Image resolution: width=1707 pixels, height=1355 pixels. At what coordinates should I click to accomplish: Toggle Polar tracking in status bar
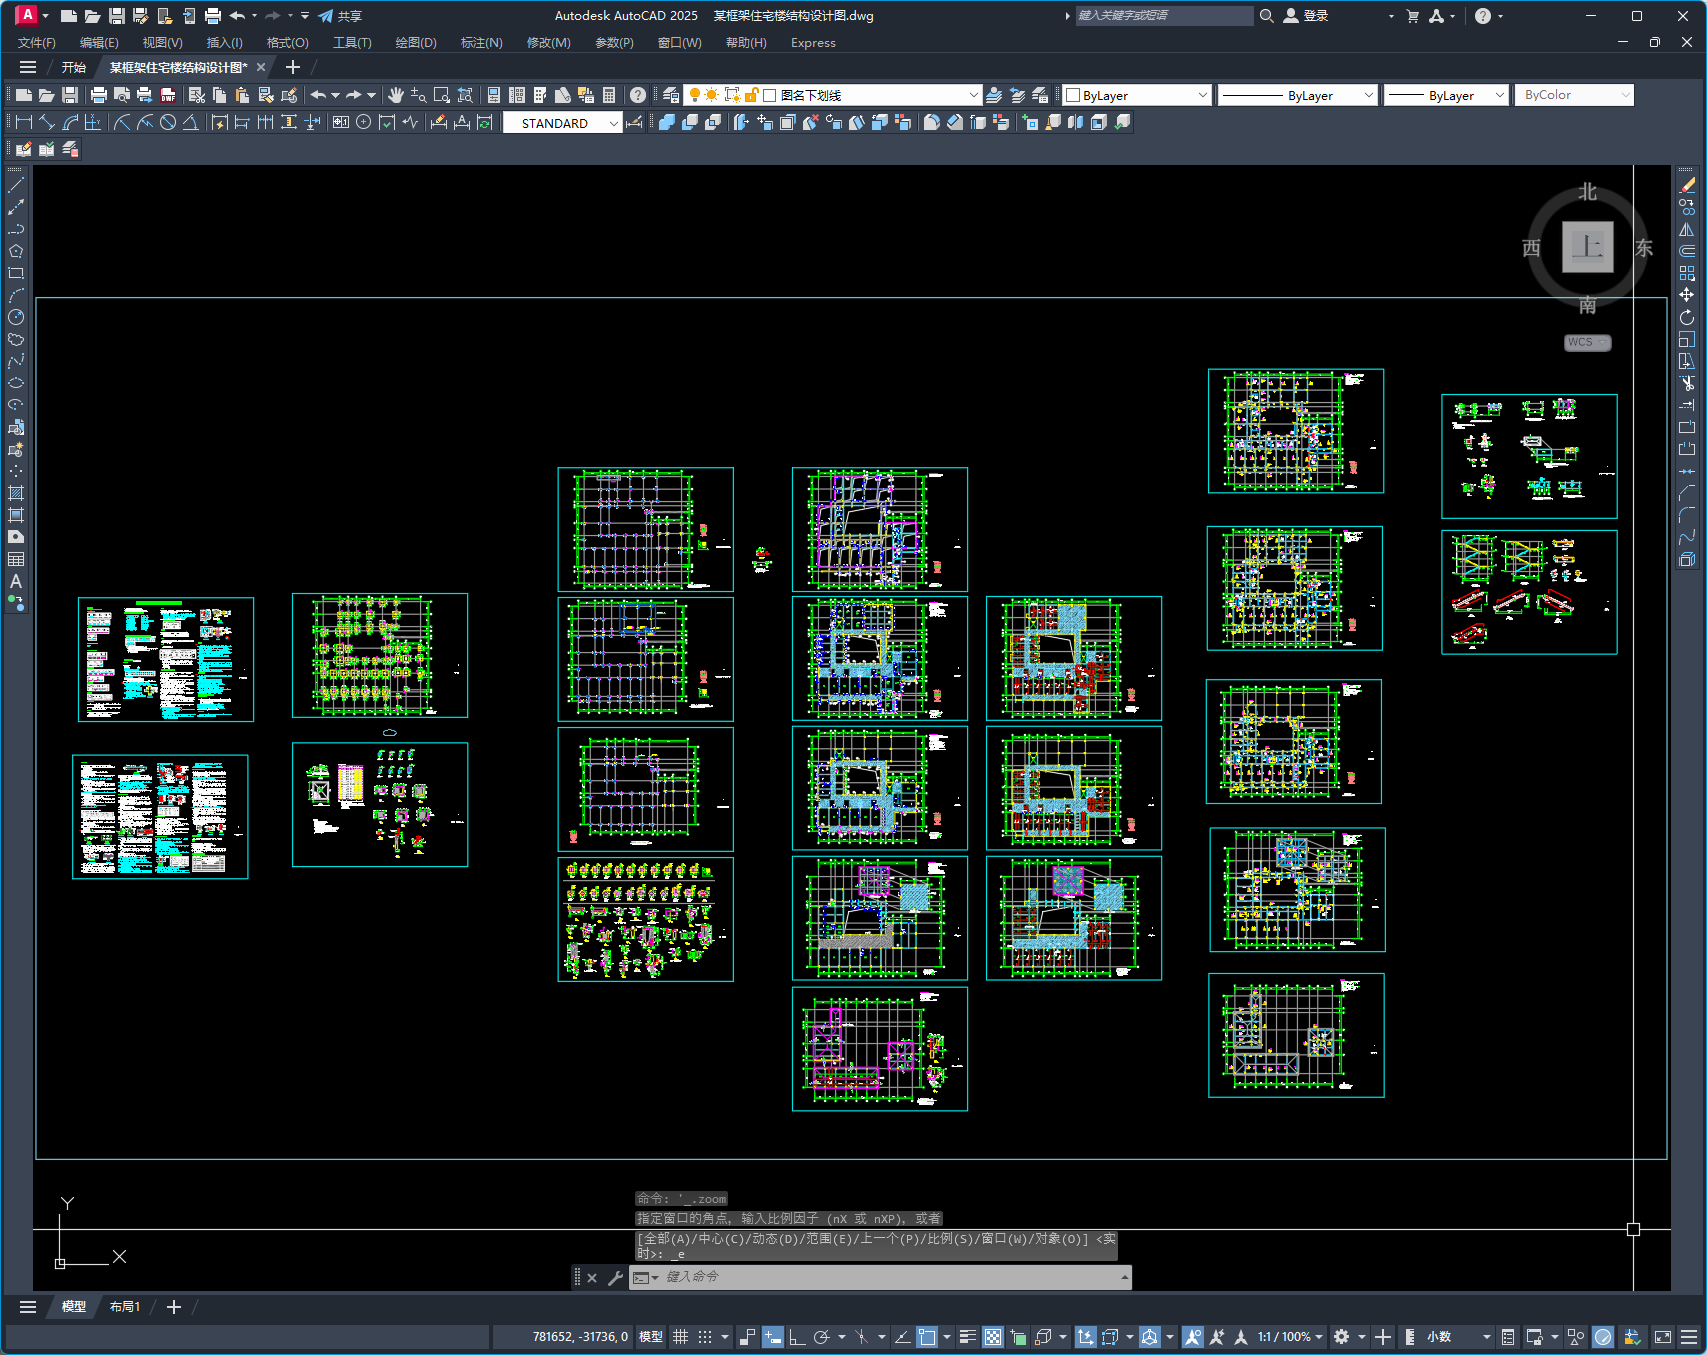click(822, 1337)
